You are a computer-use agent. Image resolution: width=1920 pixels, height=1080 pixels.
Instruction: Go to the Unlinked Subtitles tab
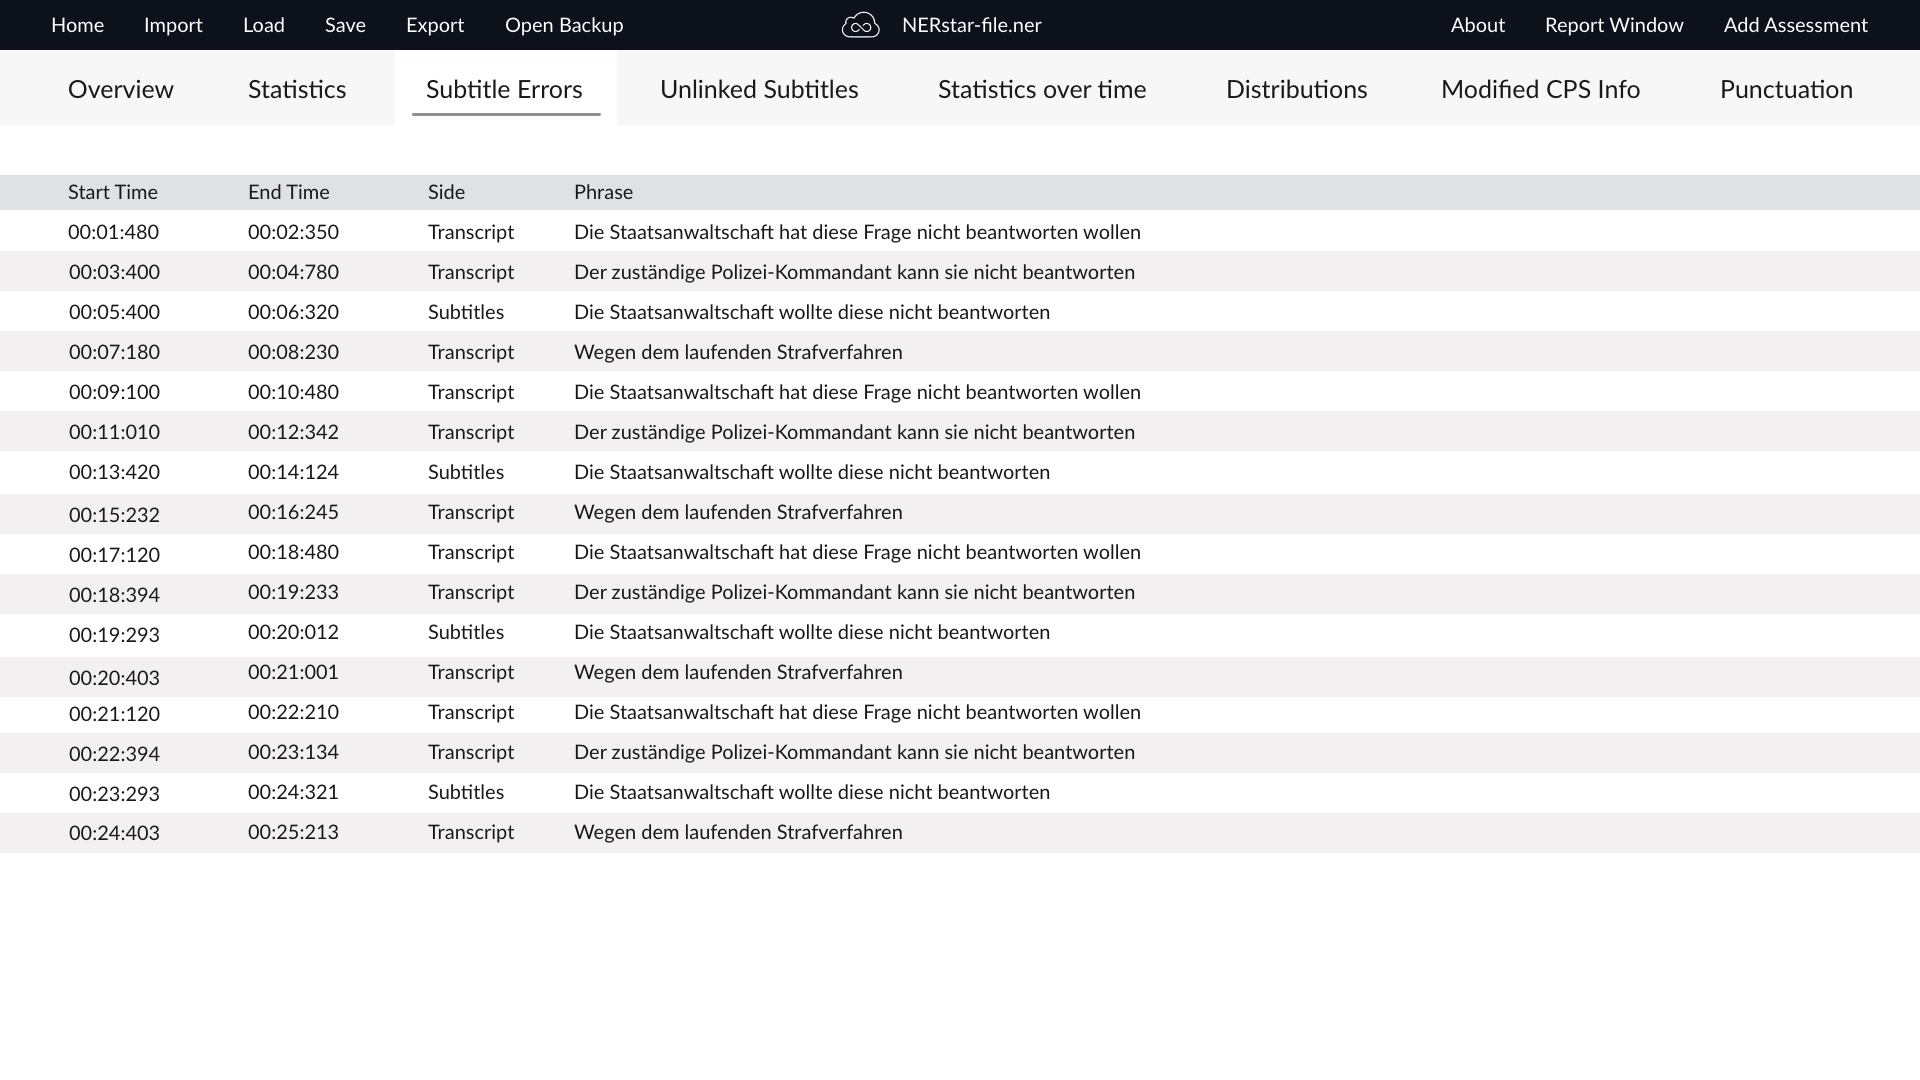[759, 89]
